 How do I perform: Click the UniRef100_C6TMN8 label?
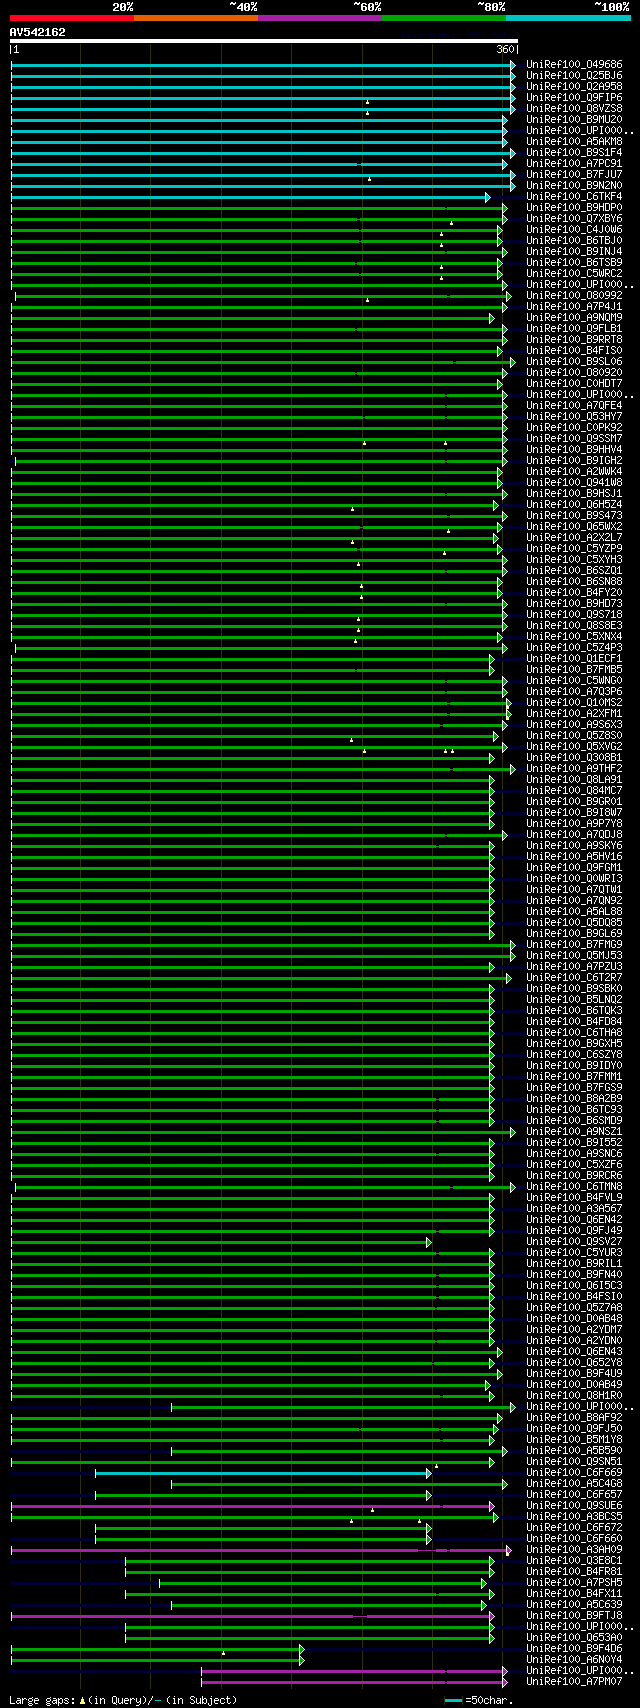click(574, 1187)
